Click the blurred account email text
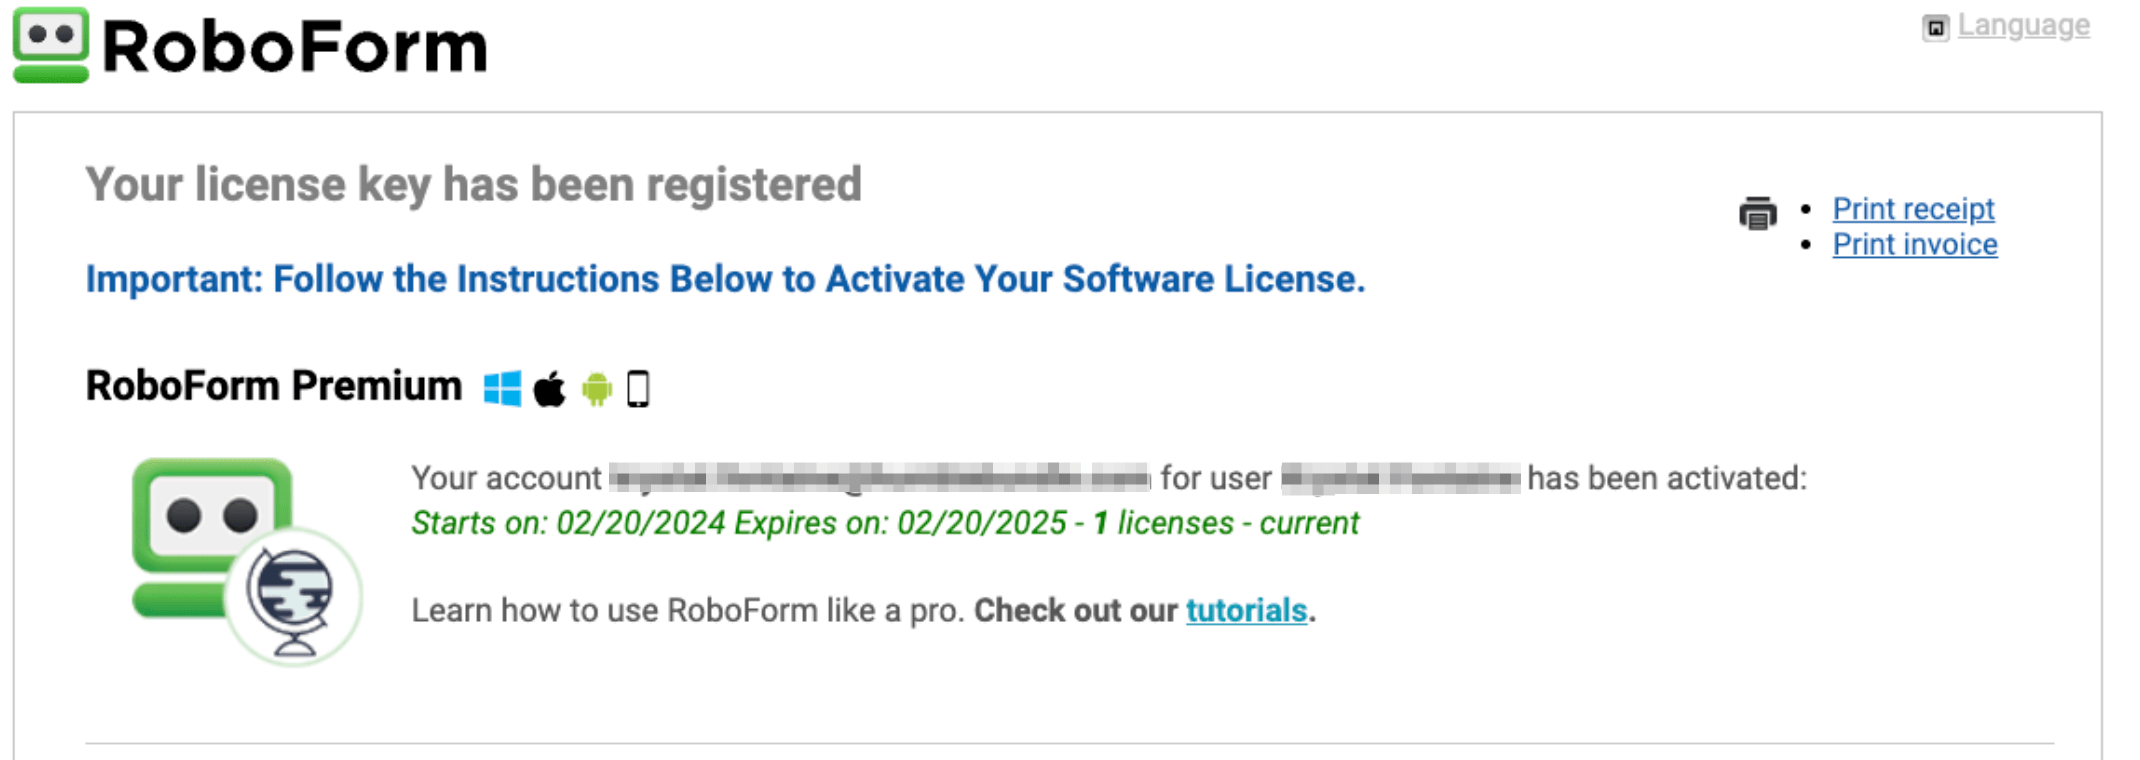The image size is (2140, 760). [x=880, y=478]
